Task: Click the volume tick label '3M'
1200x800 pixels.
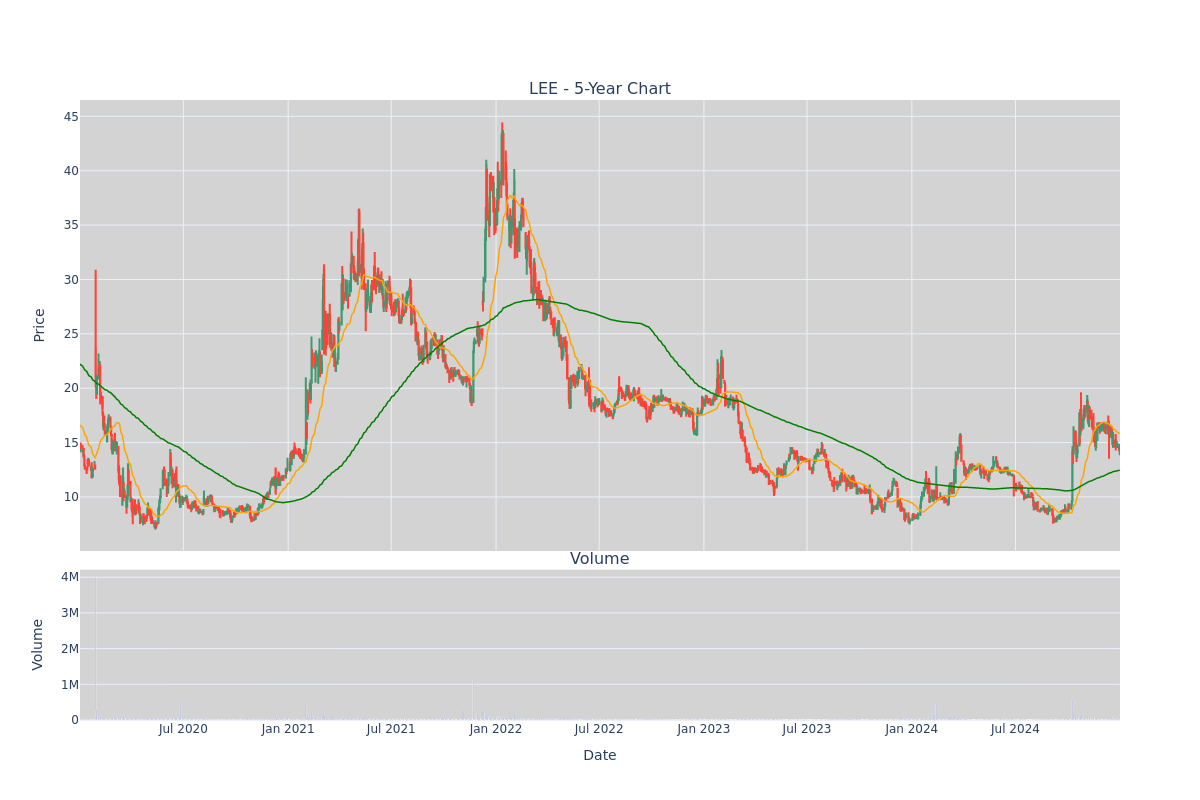Action: pyautogui.click(x=70, y=613)
